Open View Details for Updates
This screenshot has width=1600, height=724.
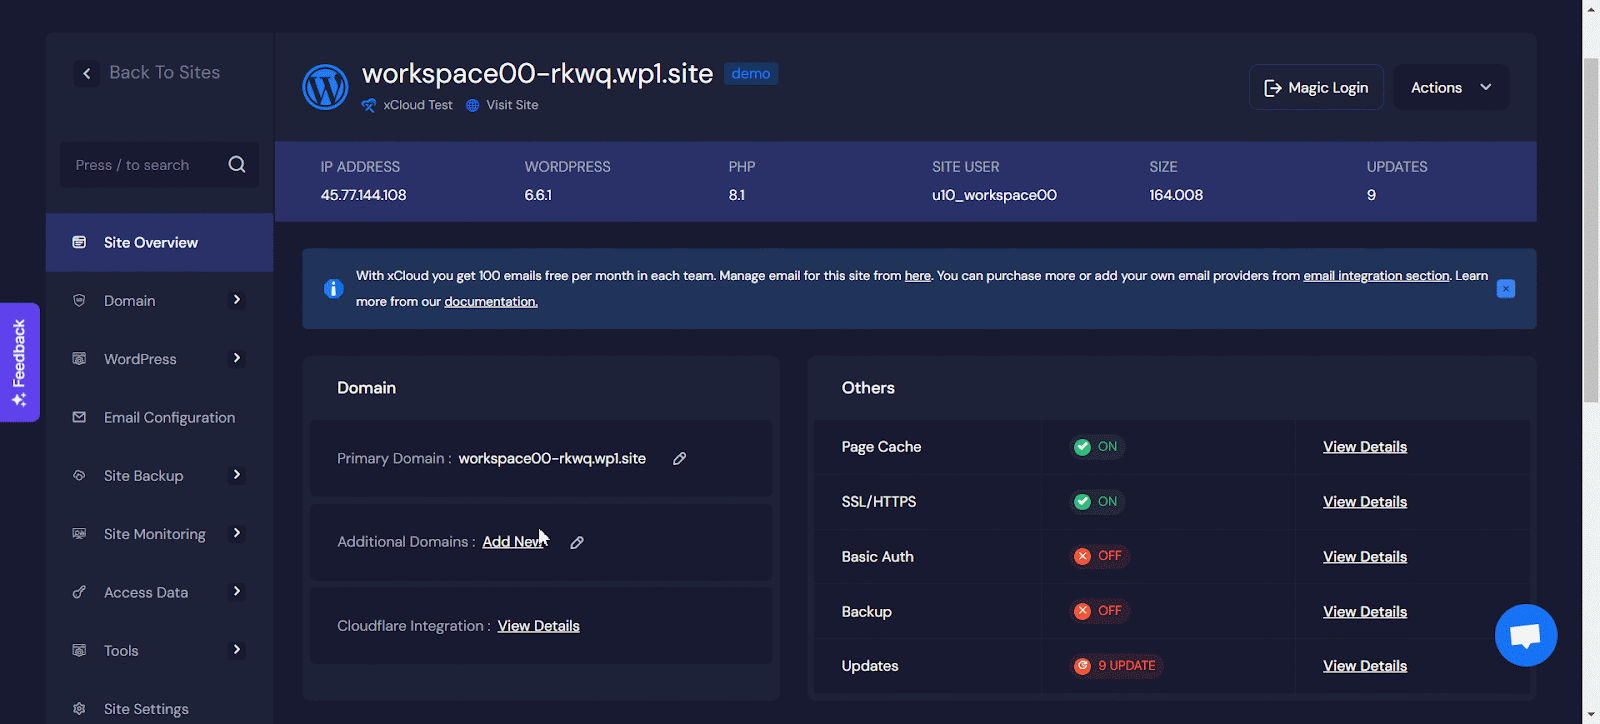coord(1365,666)
